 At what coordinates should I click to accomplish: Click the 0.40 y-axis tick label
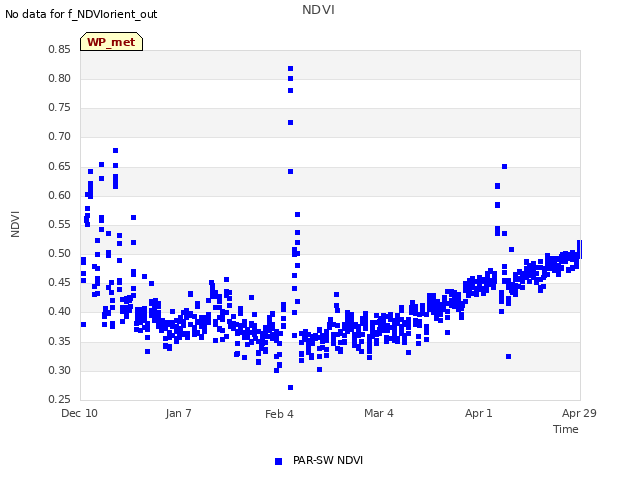pyautogui.click(x=60, y=311)
